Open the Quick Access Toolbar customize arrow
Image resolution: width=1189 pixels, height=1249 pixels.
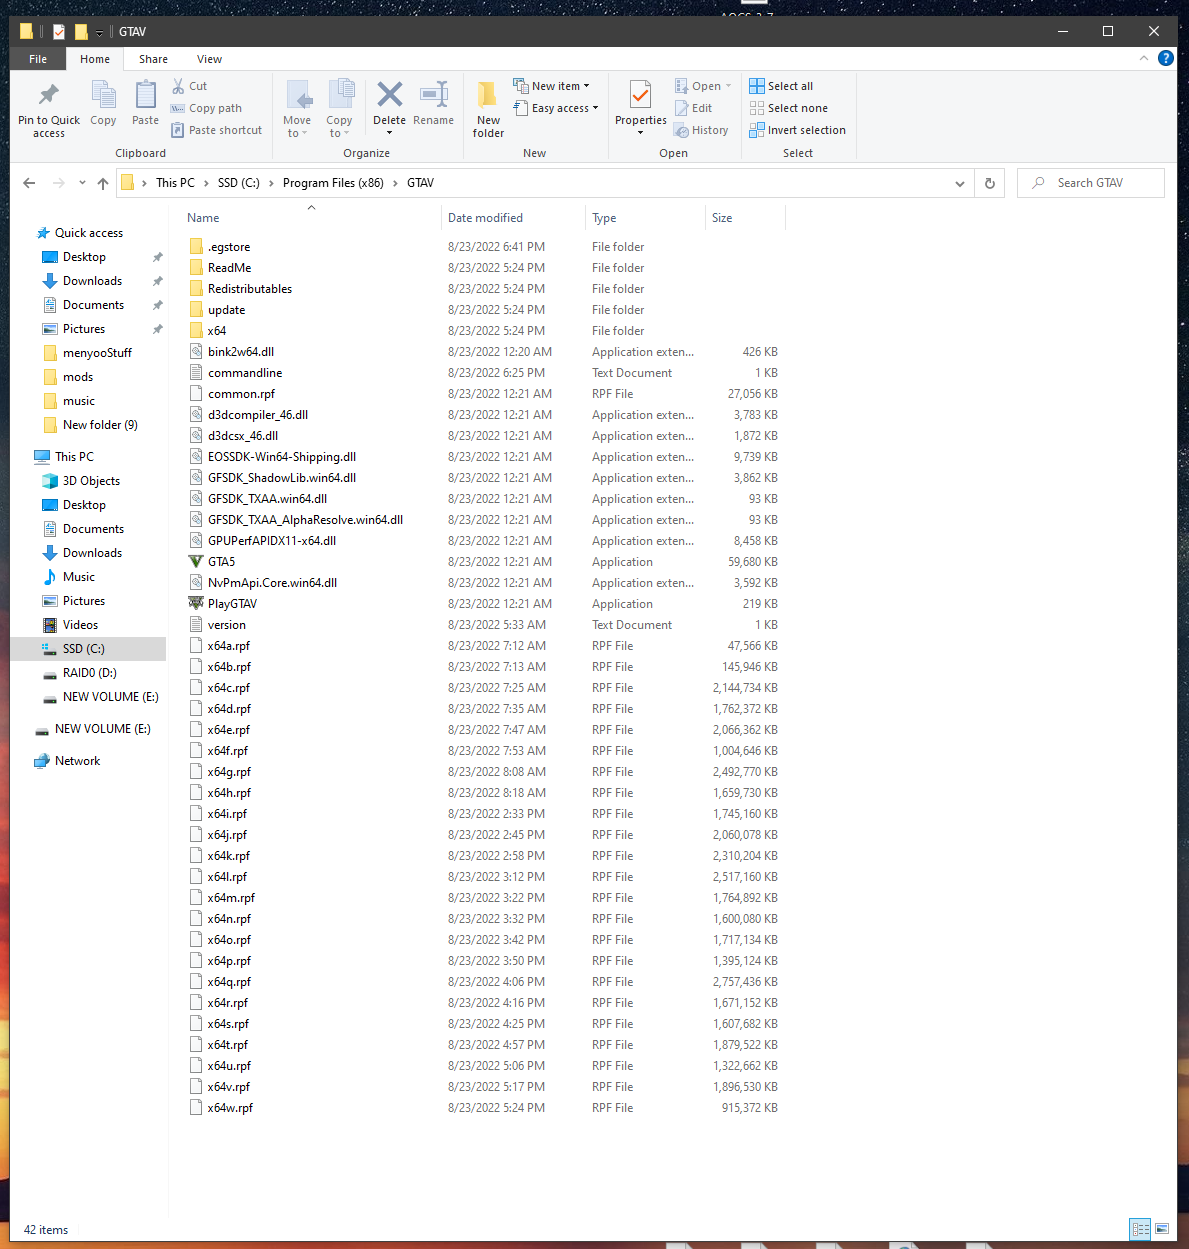(99, 33)
